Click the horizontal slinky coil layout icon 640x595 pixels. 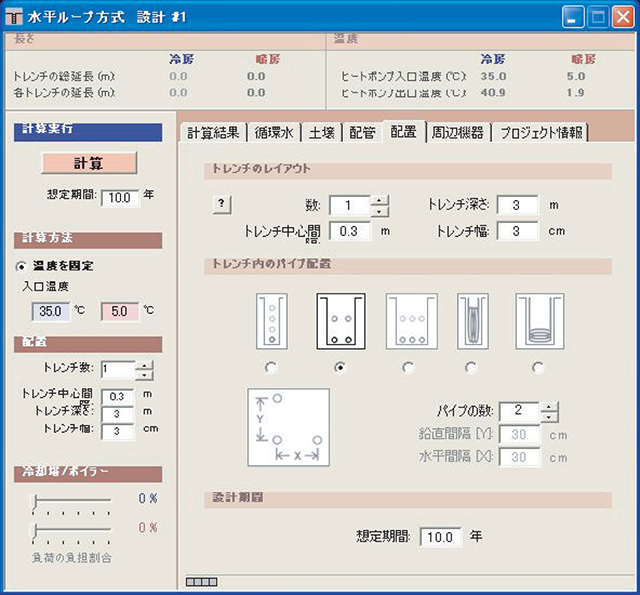[538, 320]
